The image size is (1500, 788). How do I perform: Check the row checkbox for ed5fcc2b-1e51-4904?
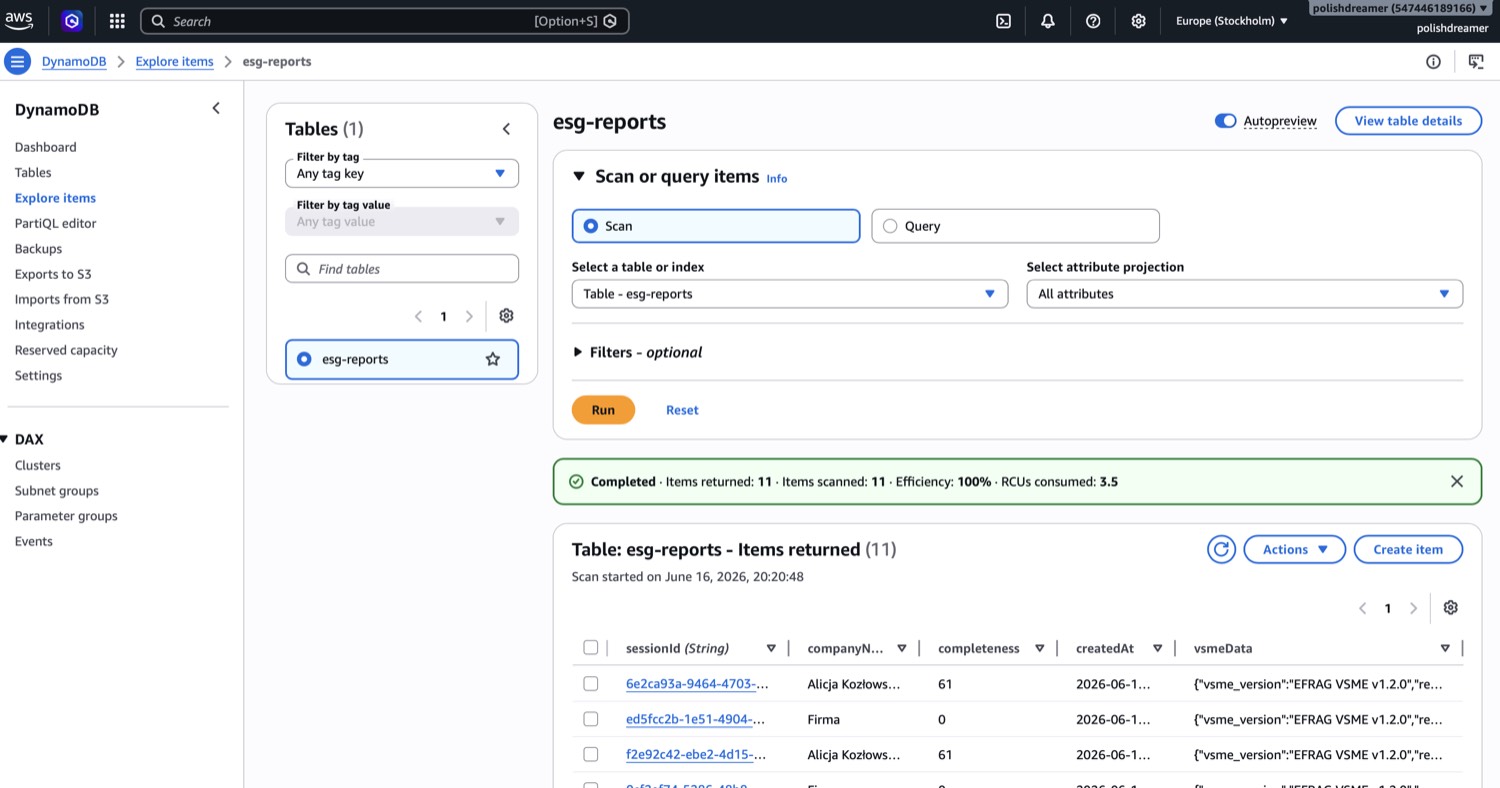tap(590, 719)
